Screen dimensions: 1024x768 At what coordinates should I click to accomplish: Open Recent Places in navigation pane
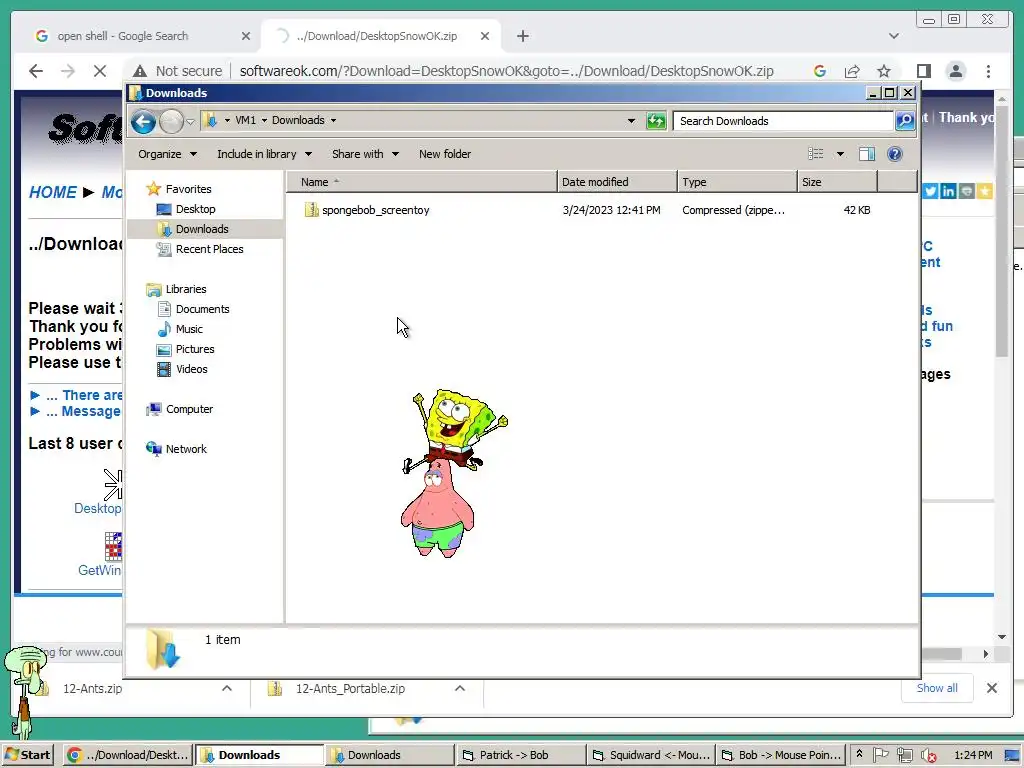(x=209, y=249)
